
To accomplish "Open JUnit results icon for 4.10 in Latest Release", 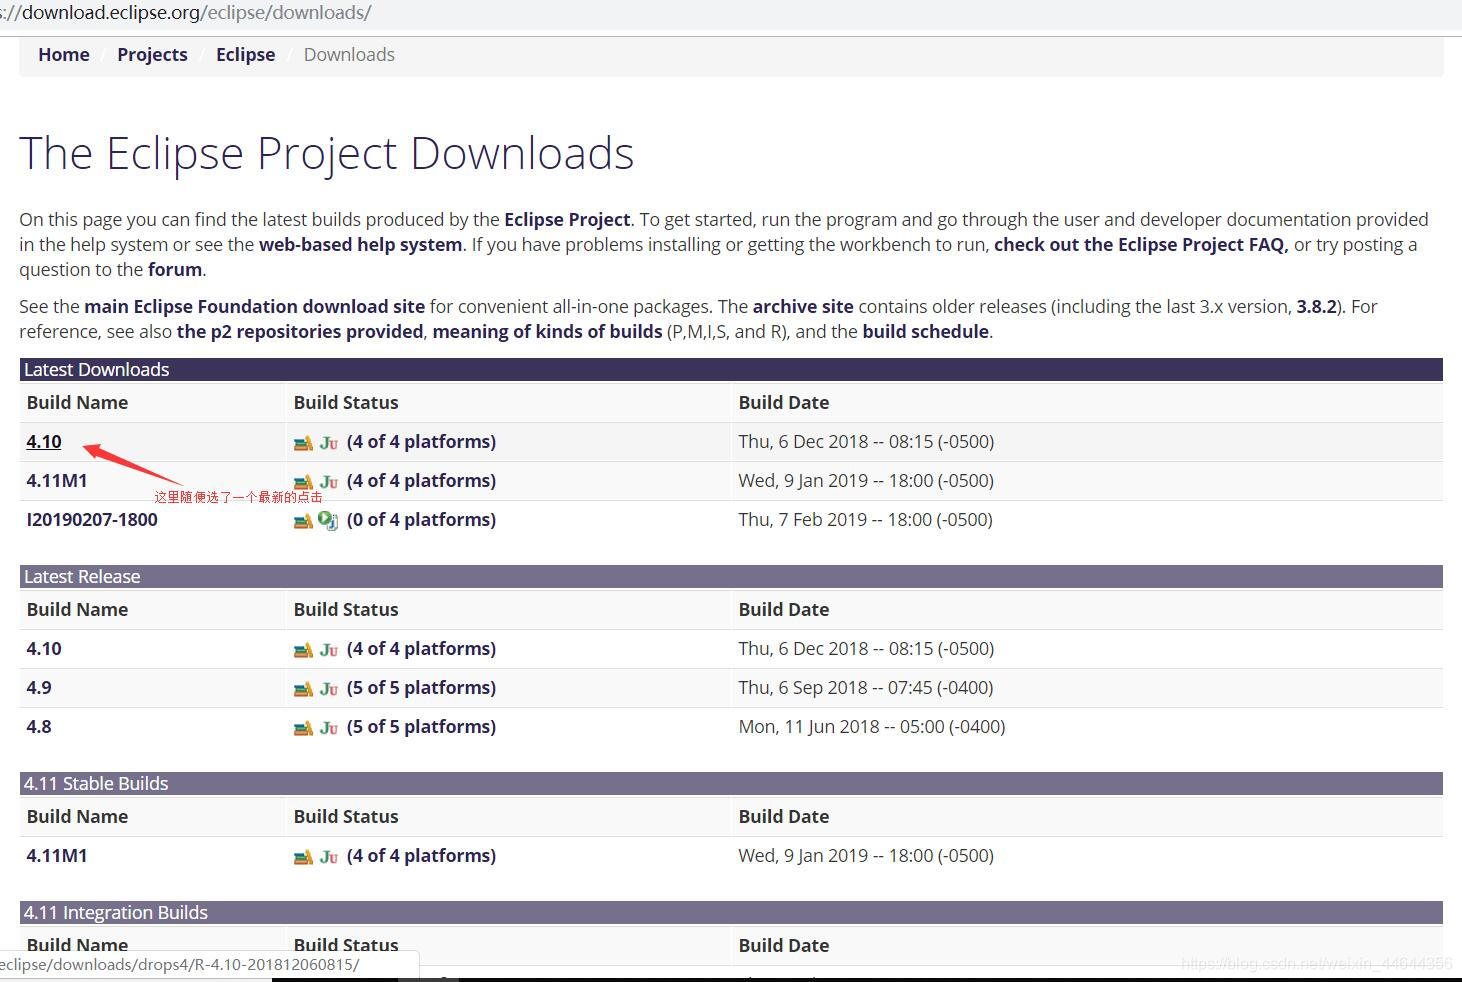I will (329, 650).
